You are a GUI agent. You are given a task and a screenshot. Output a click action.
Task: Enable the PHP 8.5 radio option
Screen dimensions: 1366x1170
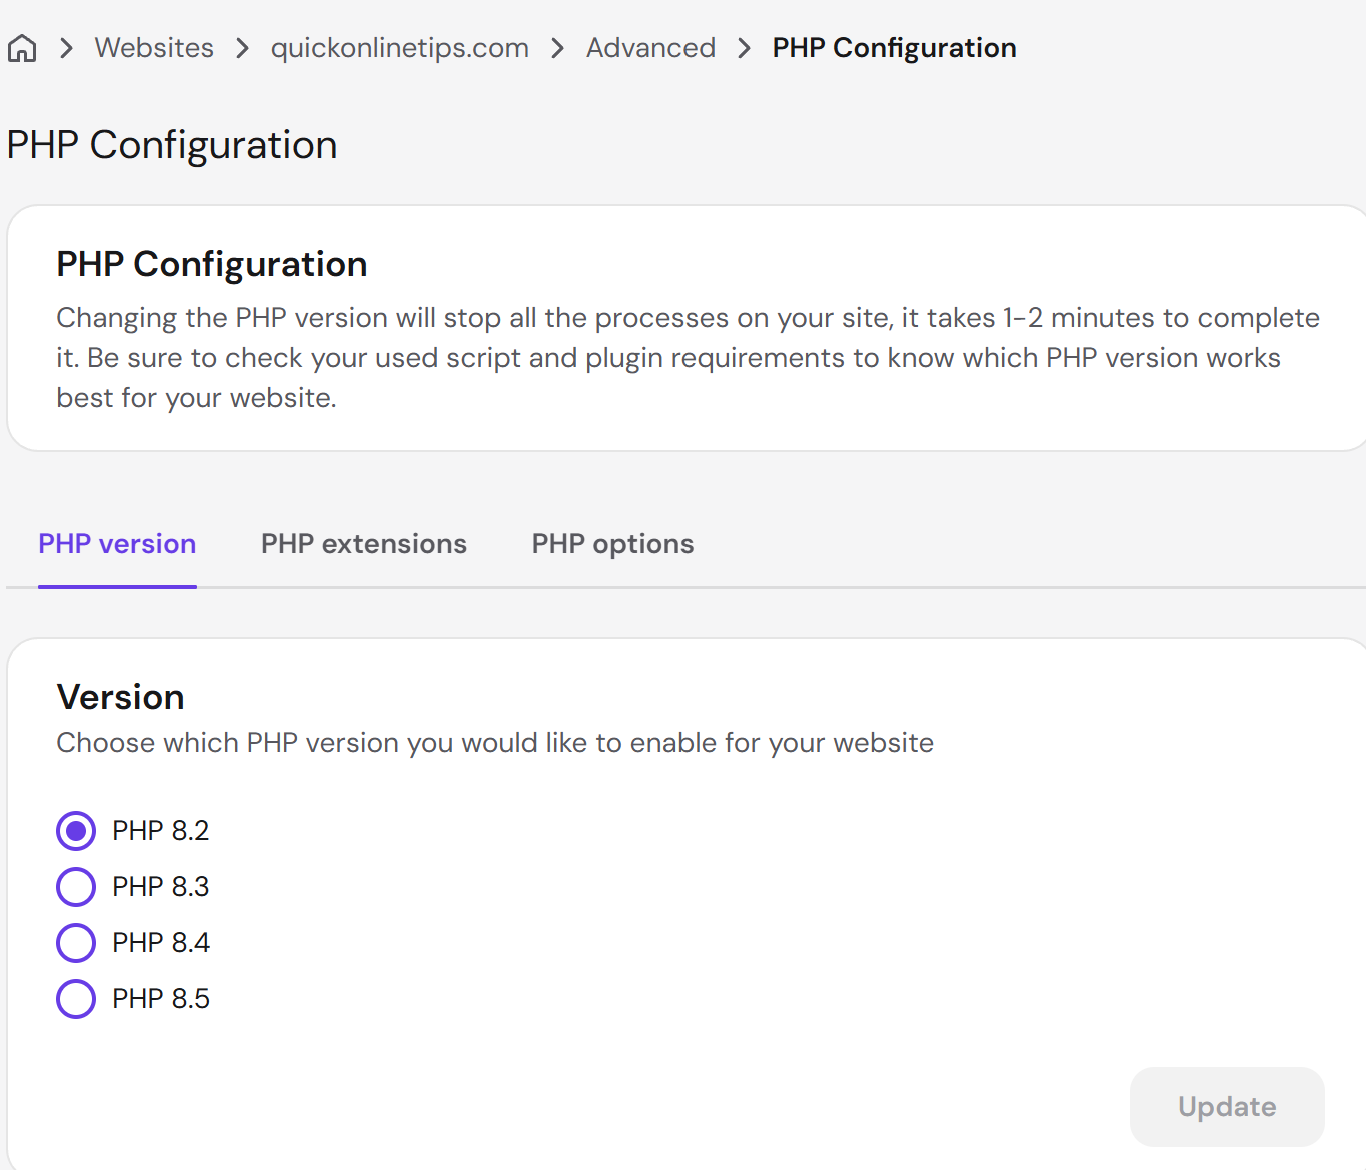pos(76,999)
